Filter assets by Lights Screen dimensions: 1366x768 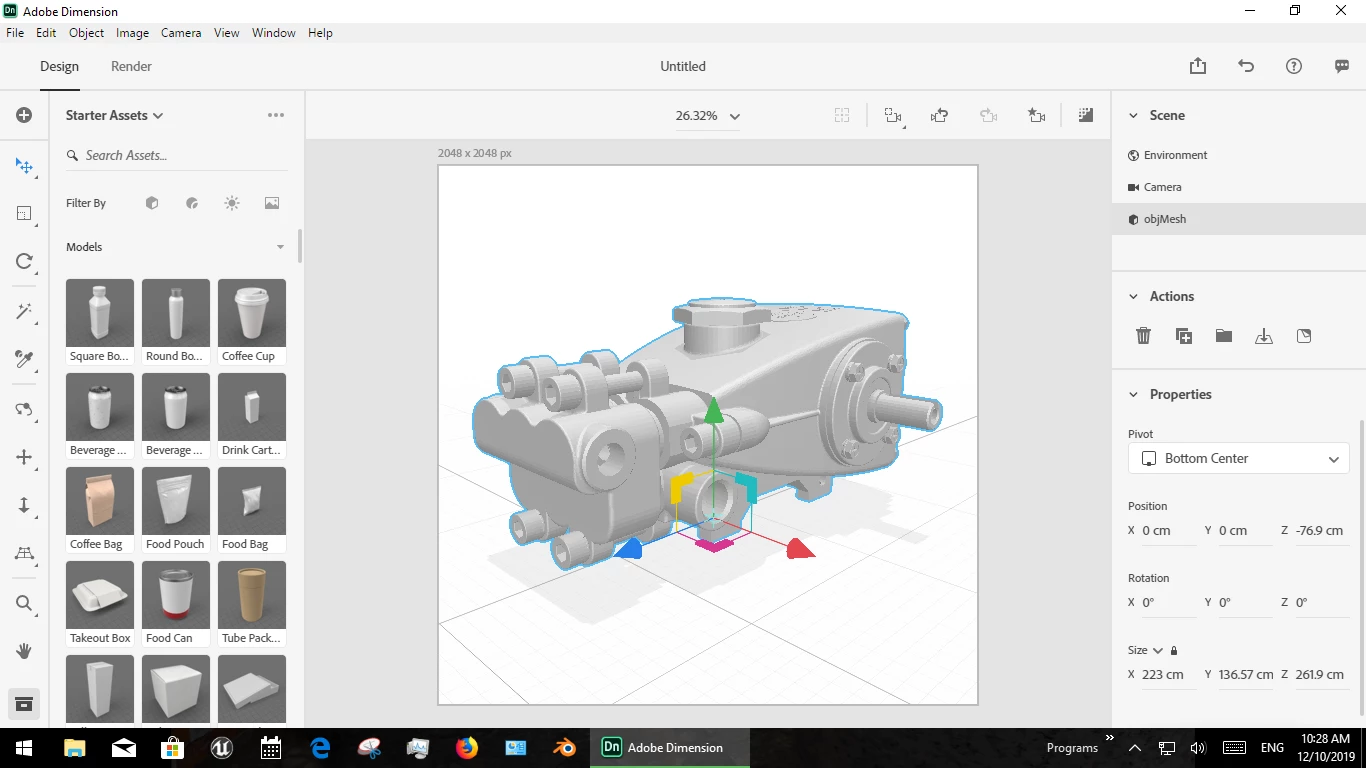click(x=232, y=203)
